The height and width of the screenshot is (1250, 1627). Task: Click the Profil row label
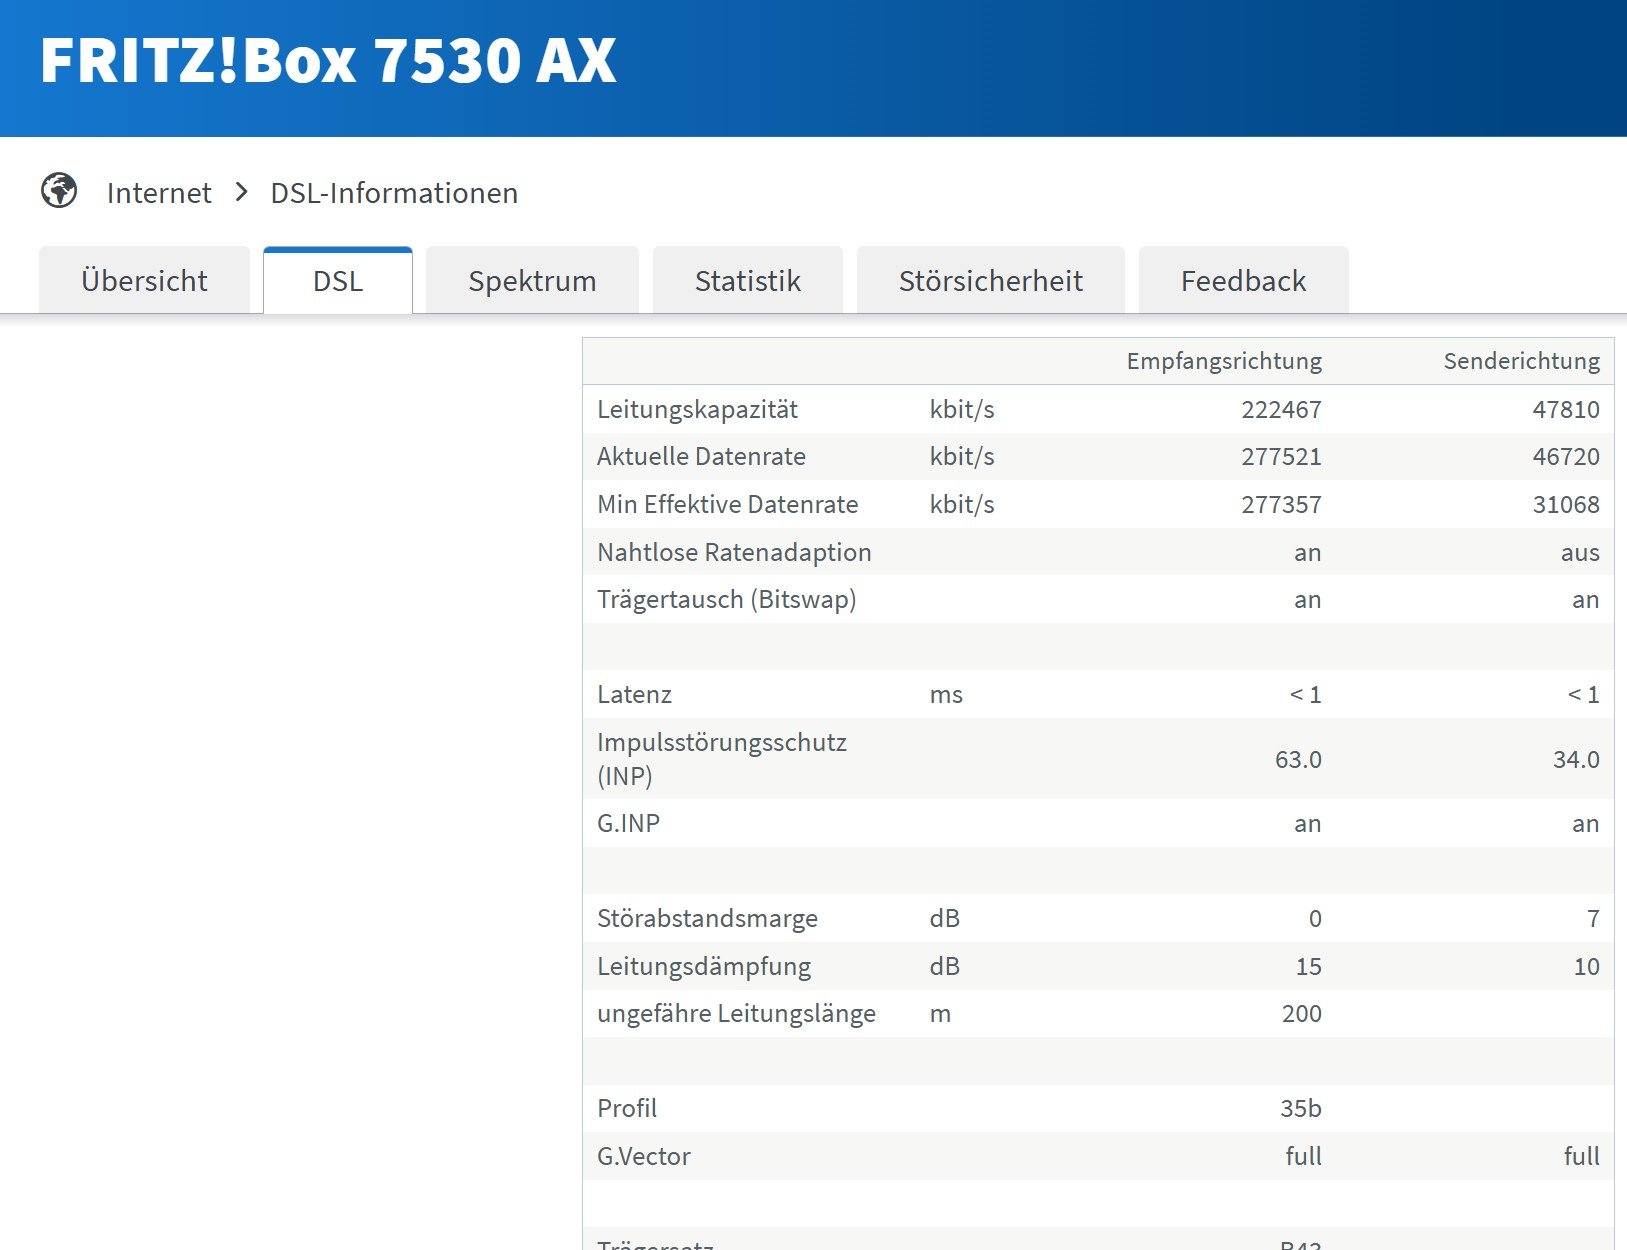point(627,1108)
